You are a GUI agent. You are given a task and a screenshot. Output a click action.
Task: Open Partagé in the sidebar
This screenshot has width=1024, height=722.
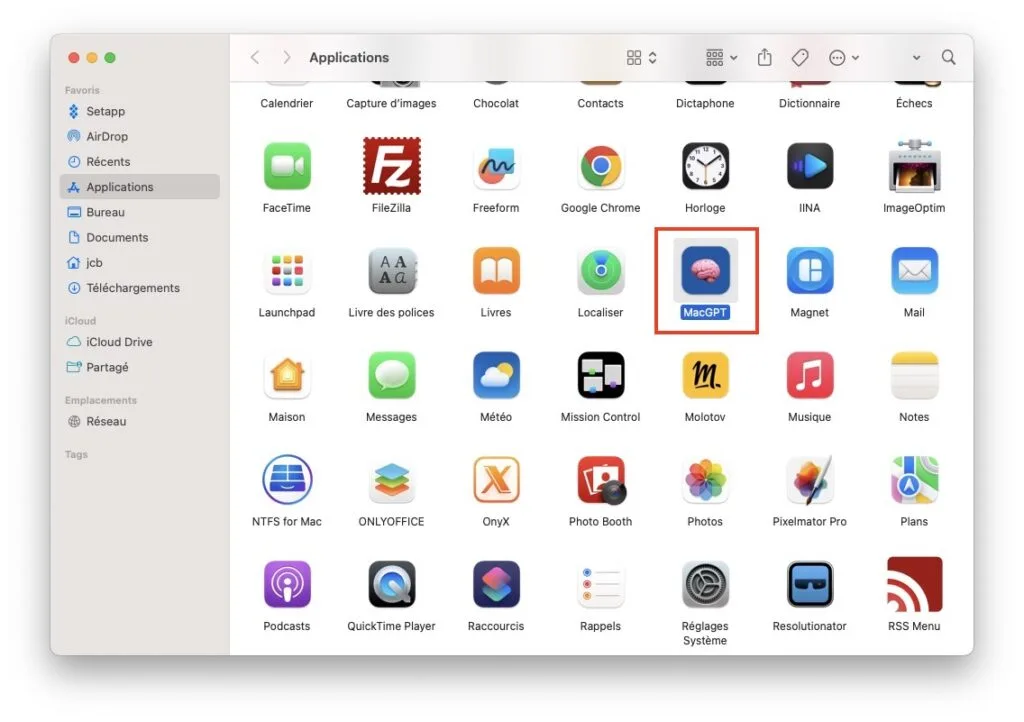point(140,367)
